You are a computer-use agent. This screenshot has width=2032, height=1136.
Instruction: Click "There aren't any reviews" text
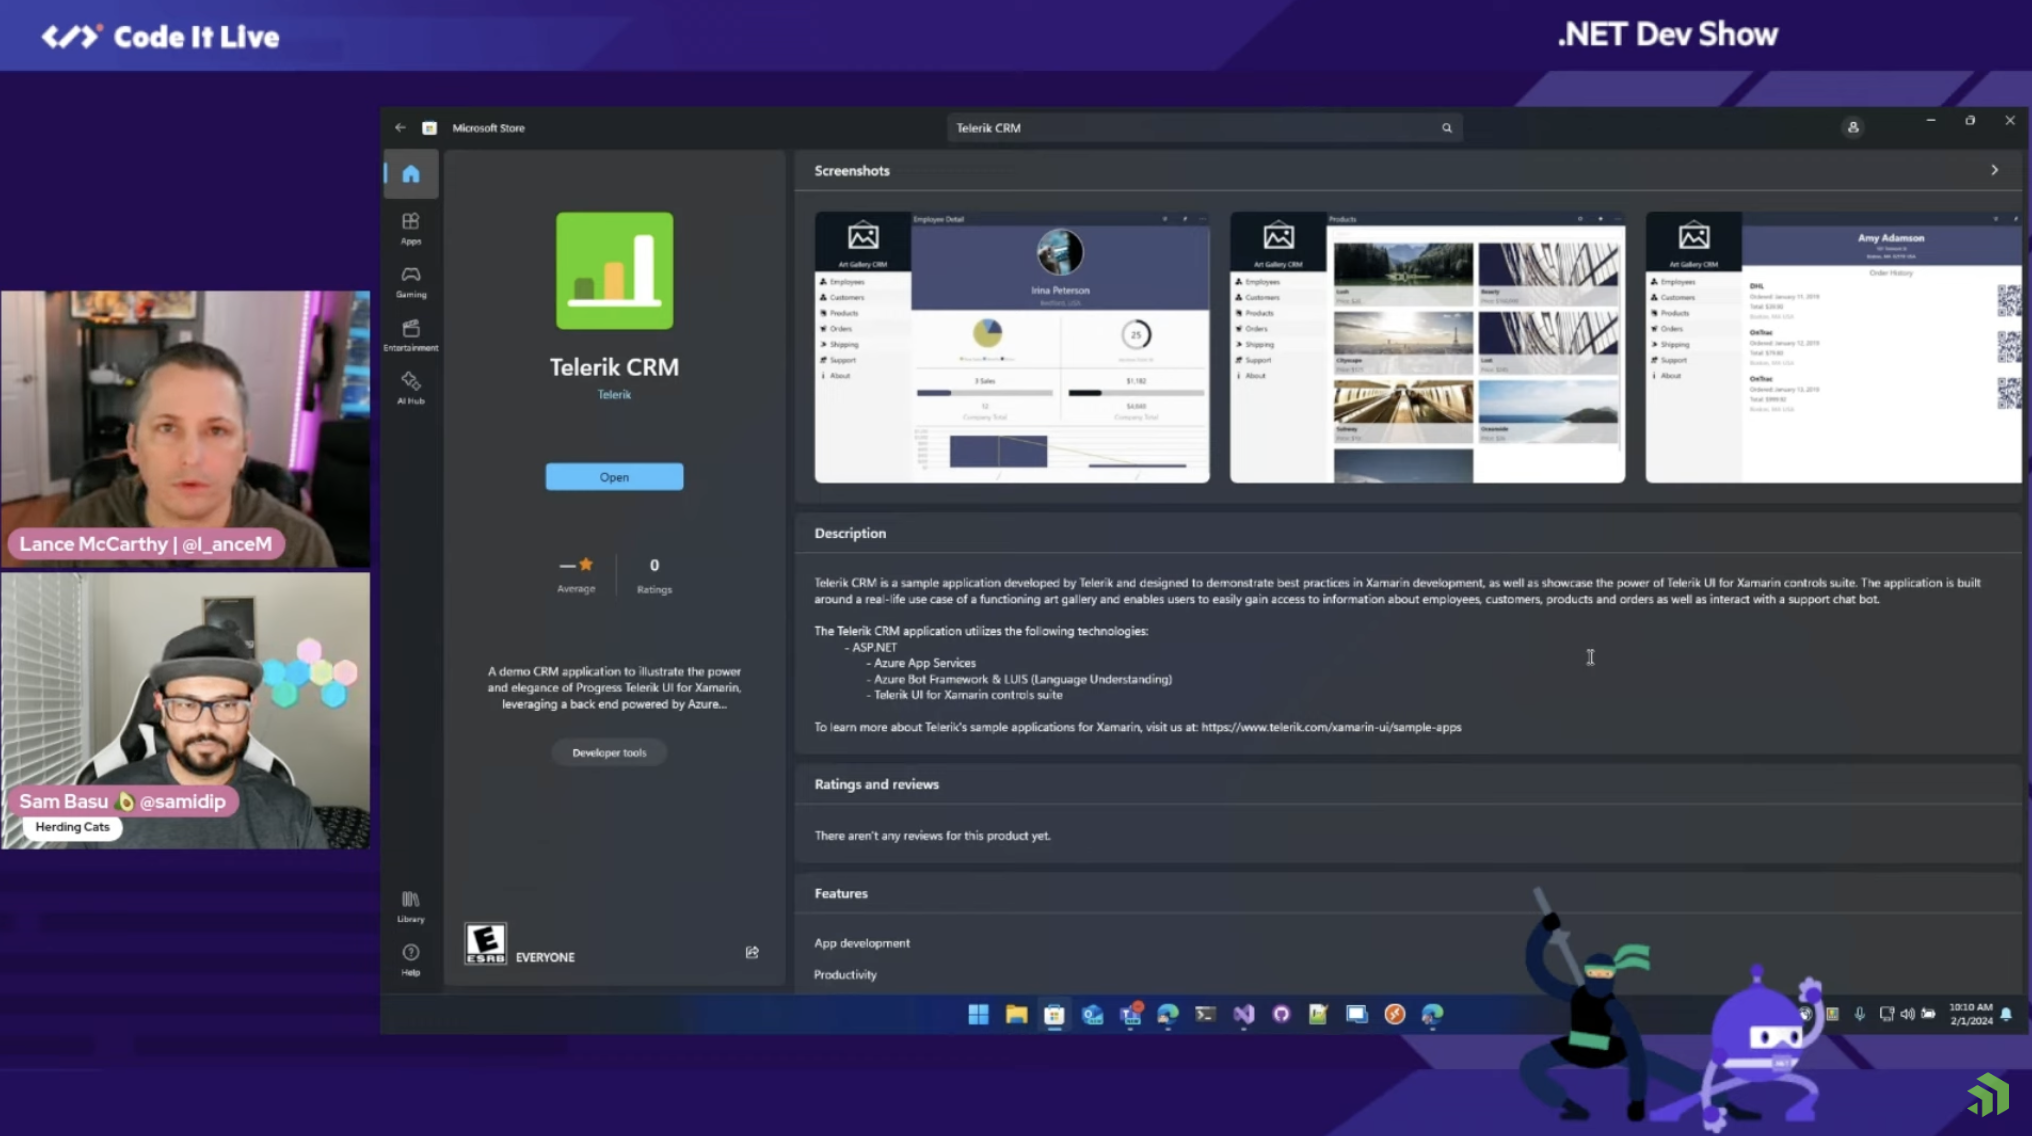point(932,835)
